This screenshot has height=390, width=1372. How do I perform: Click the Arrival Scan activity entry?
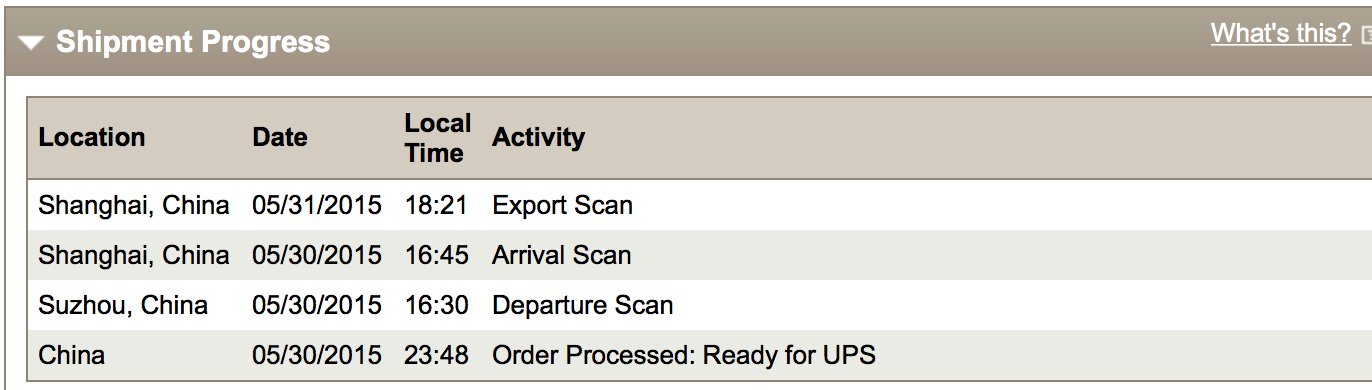pos(562,255)
